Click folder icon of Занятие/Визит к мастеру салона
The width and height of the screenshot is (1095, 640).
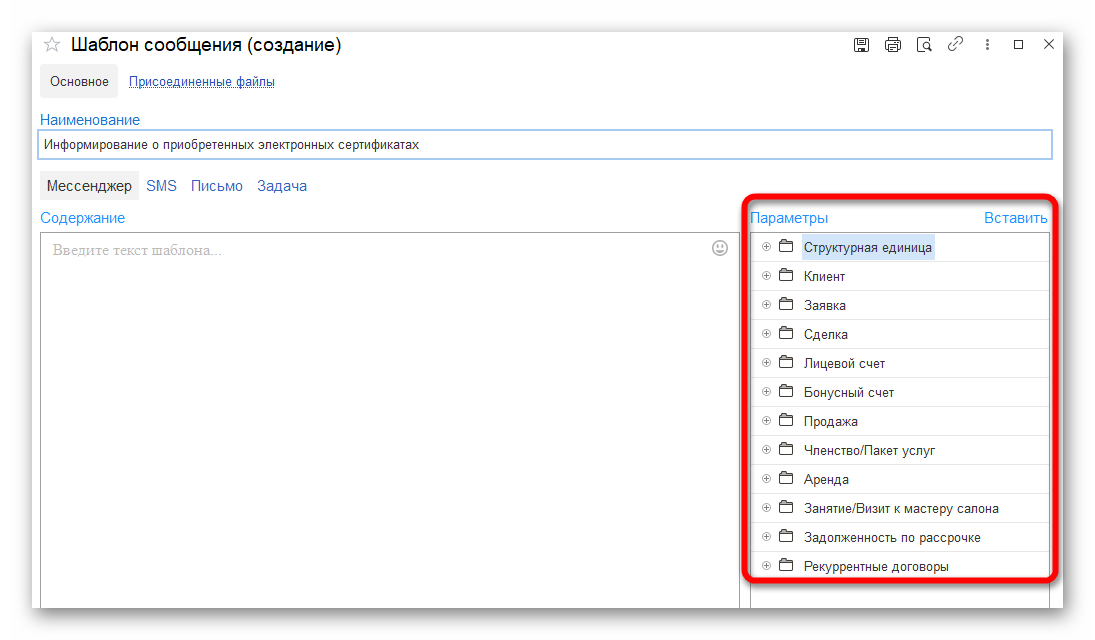coord(786,507)
